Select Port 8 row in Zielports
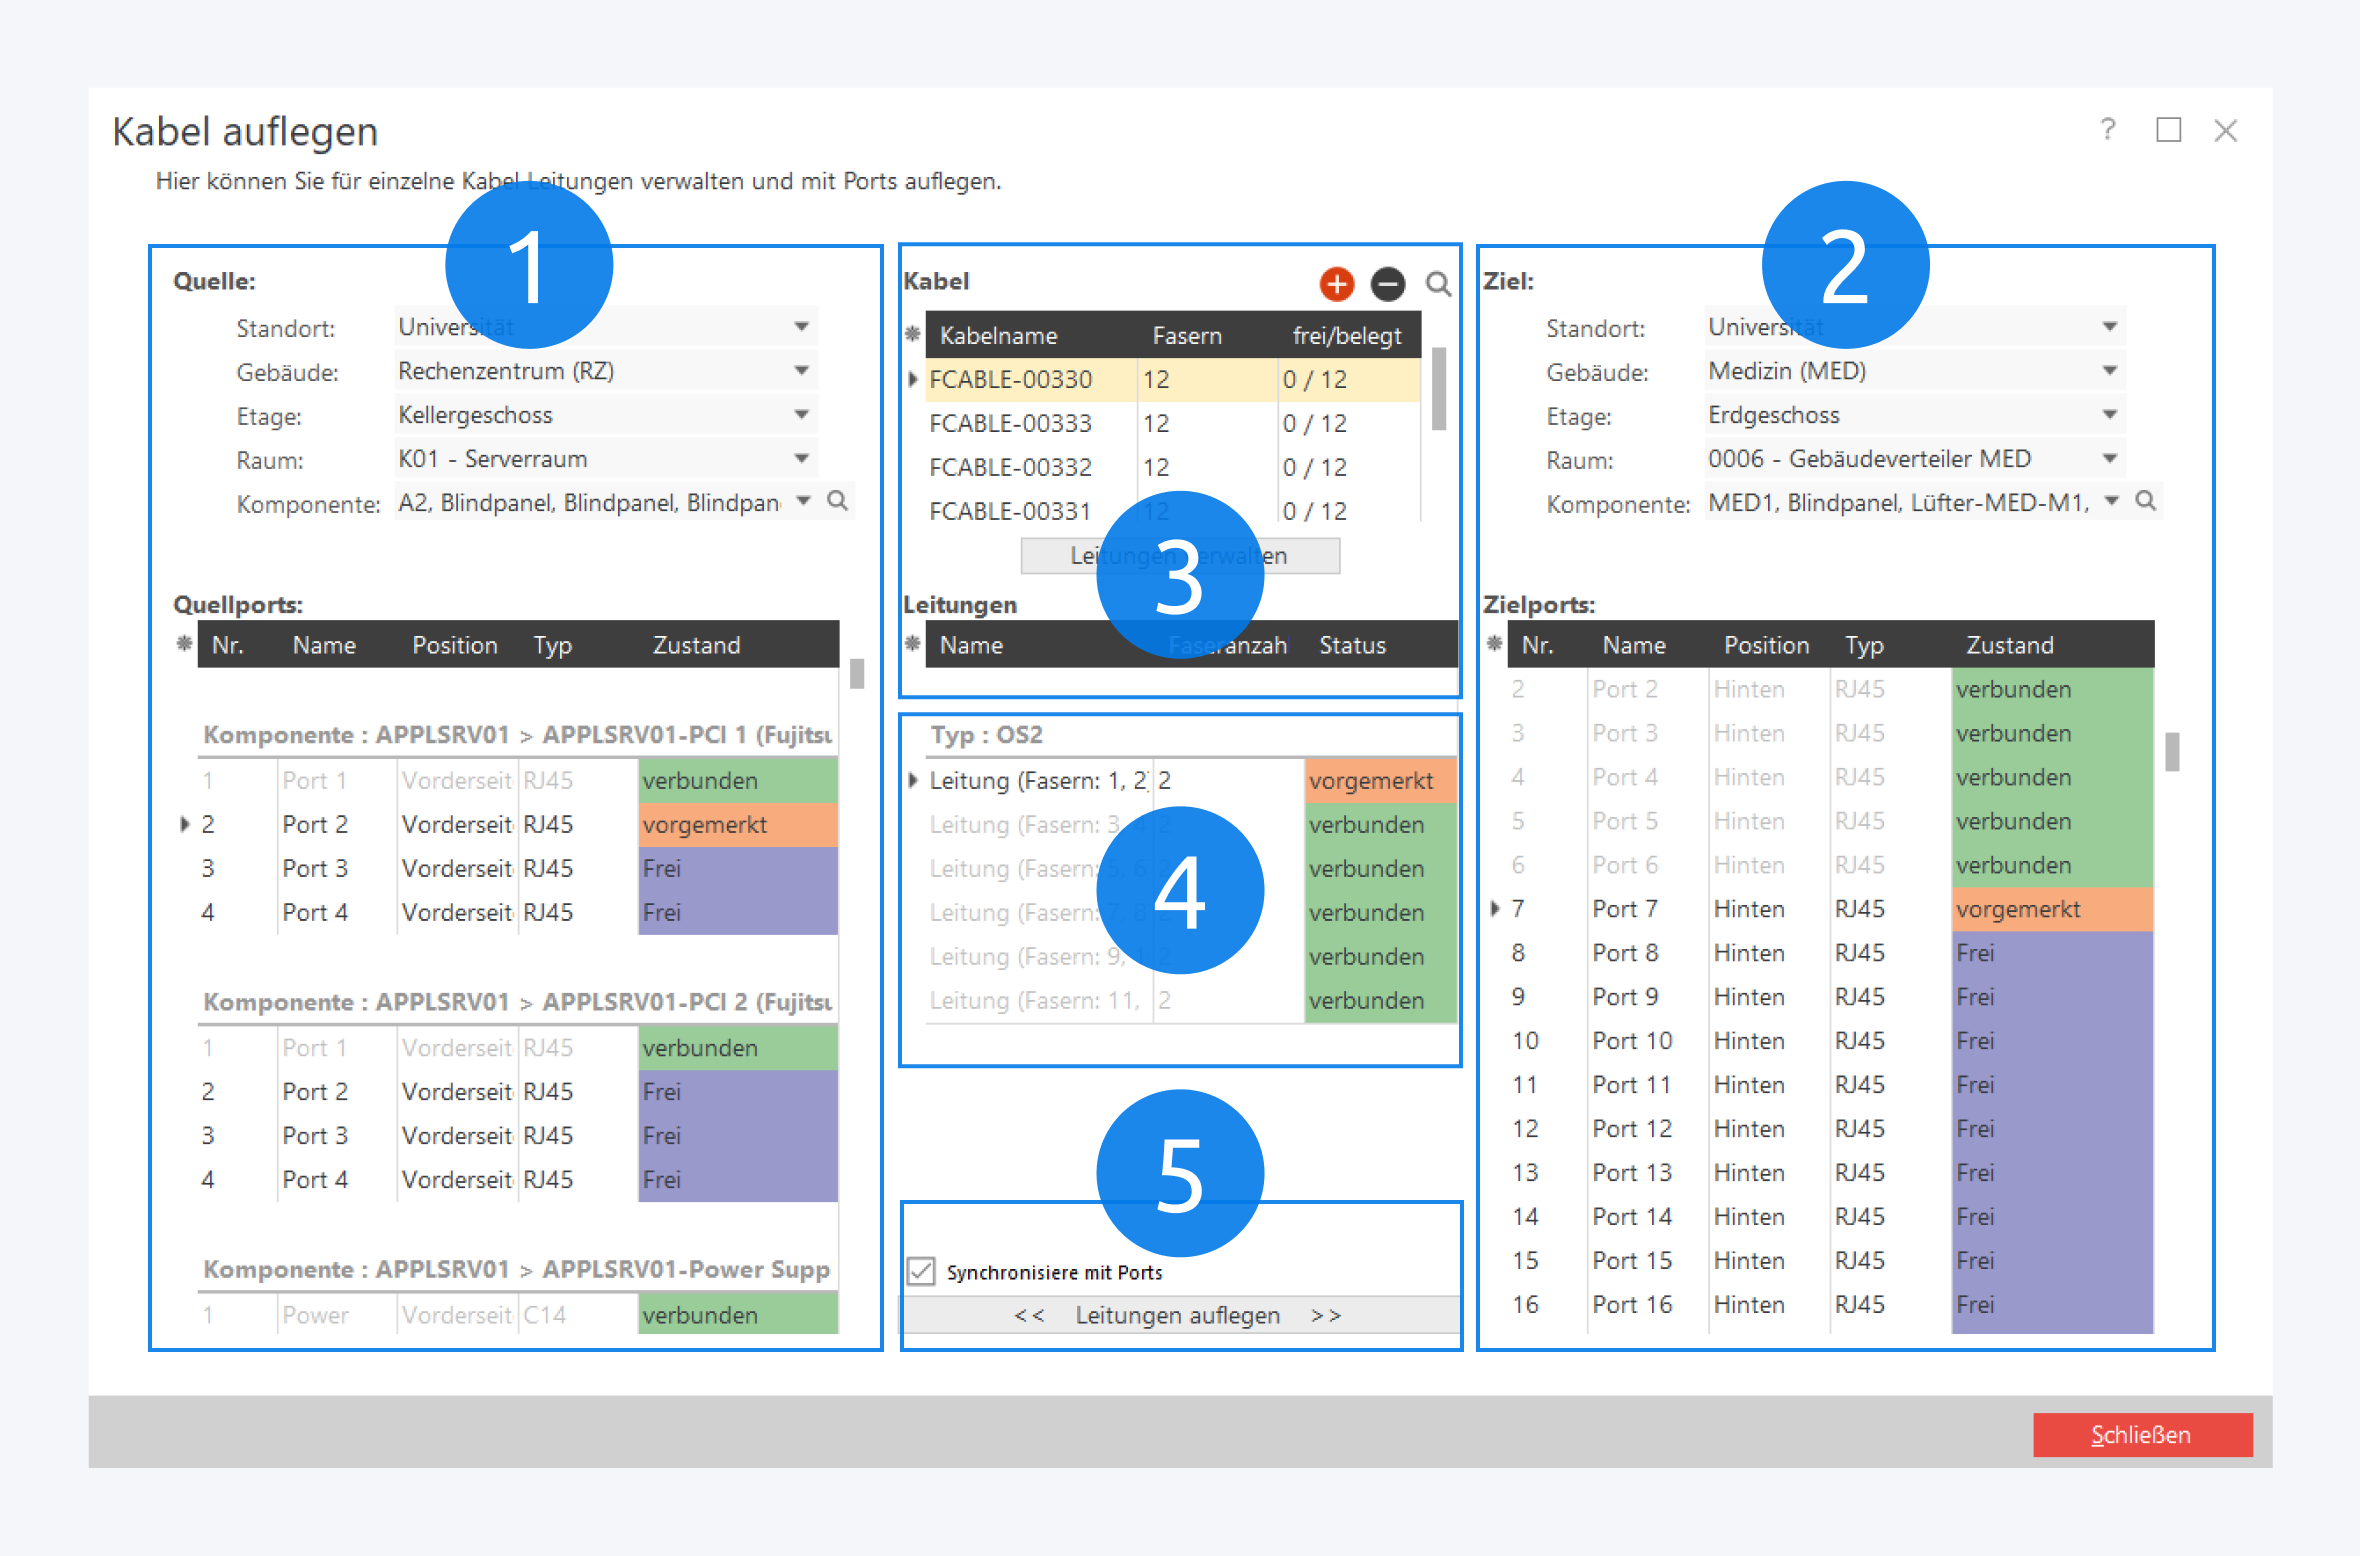This screenshot has width=2360, height=1556. coord(1625,953)
